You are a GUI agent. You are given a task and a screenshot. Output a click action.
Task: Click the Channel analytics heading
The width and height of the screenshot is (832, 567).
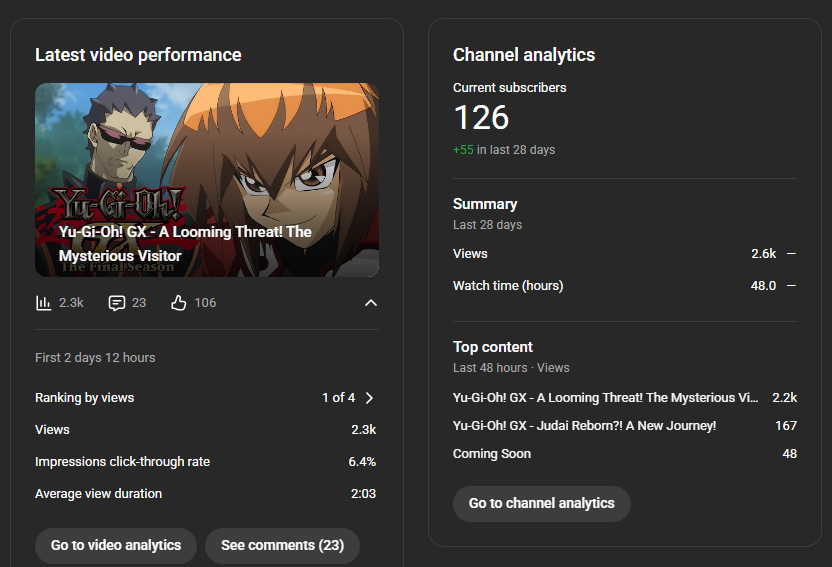[x=524, y=55]
